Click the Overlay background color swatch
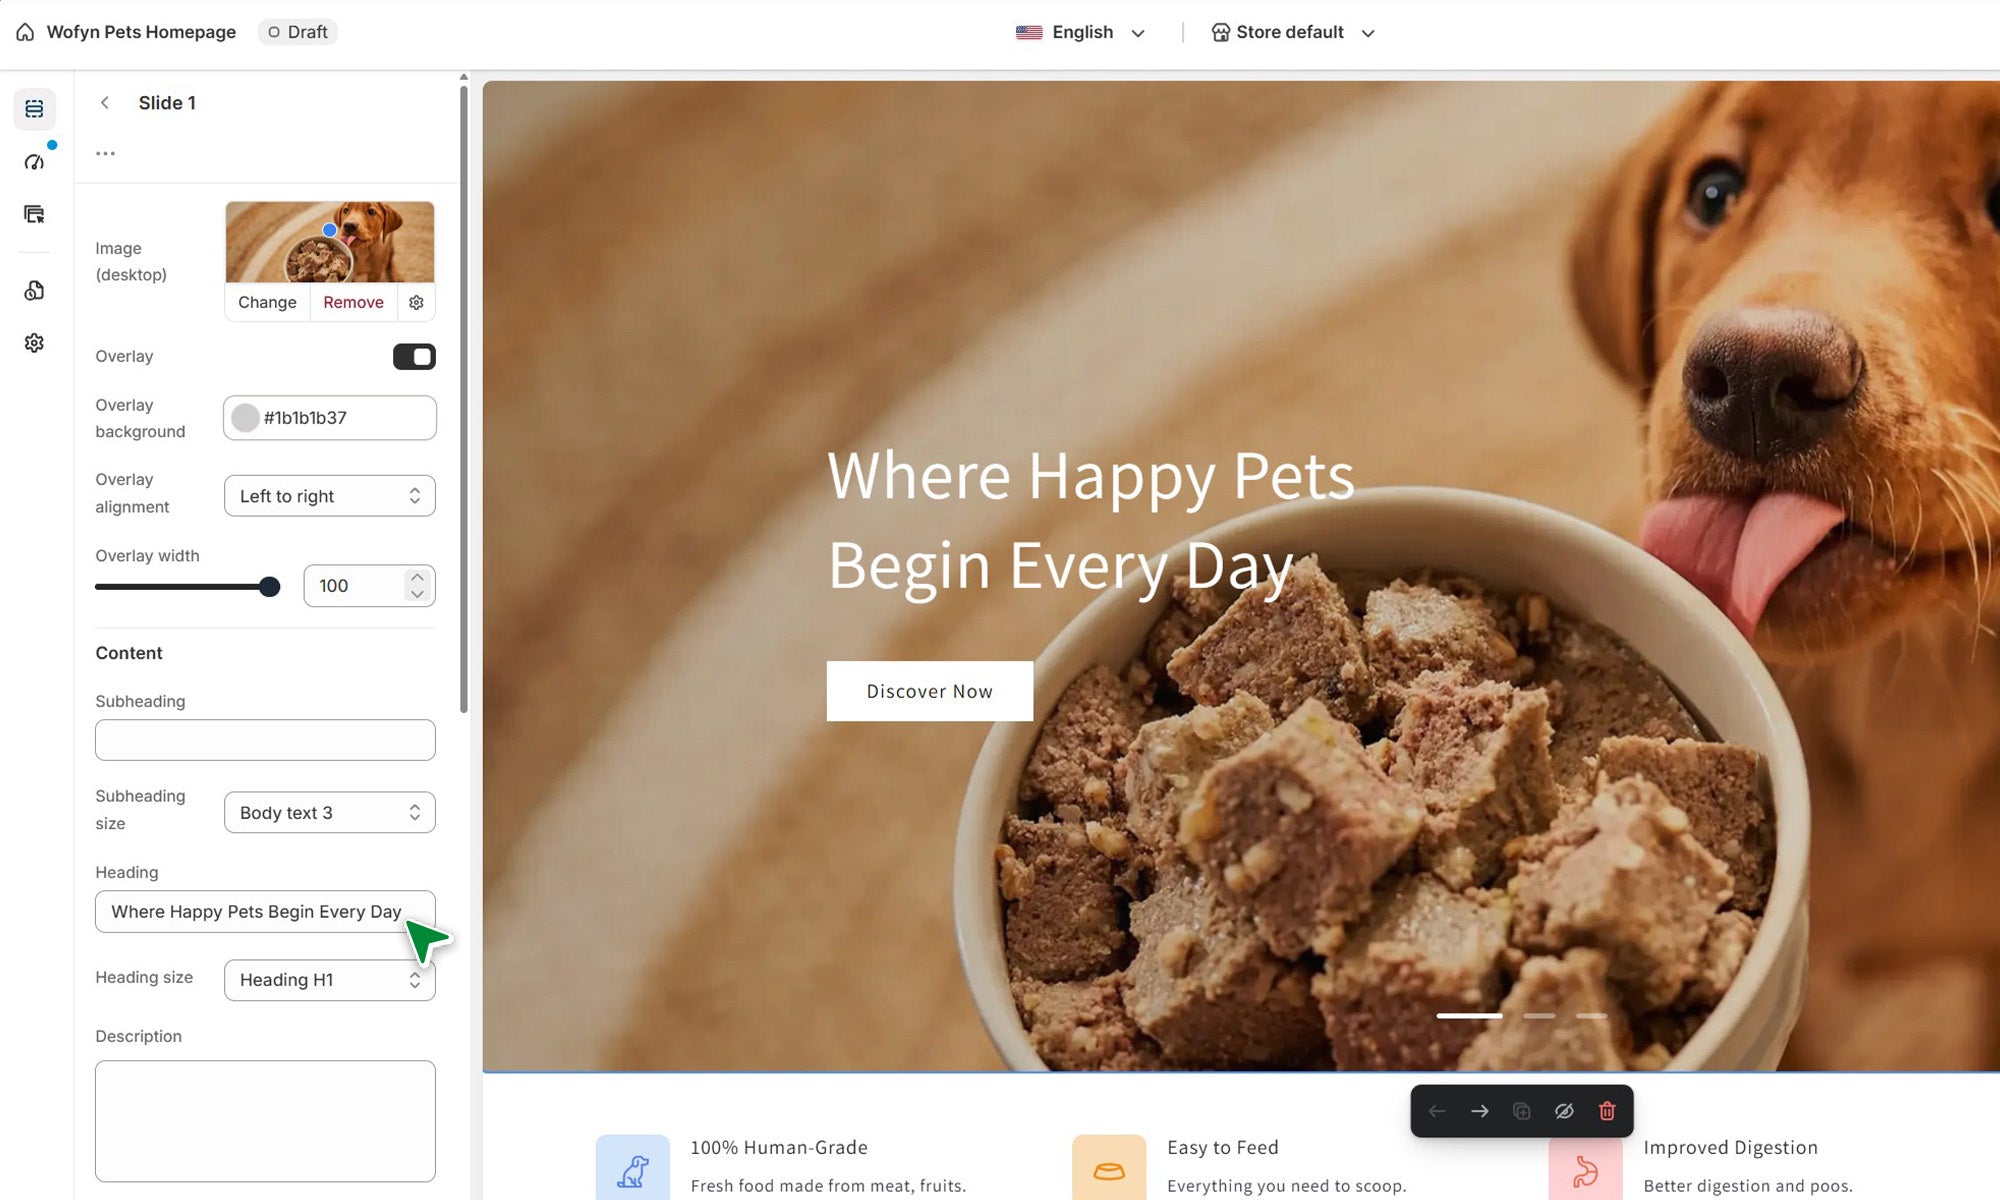The height and width of the screenshot is (1200, 2000). tap(245, 418)
